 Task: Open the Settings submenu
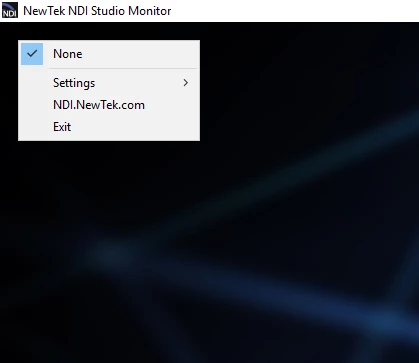pyautogui.click(x=109, y=83)
